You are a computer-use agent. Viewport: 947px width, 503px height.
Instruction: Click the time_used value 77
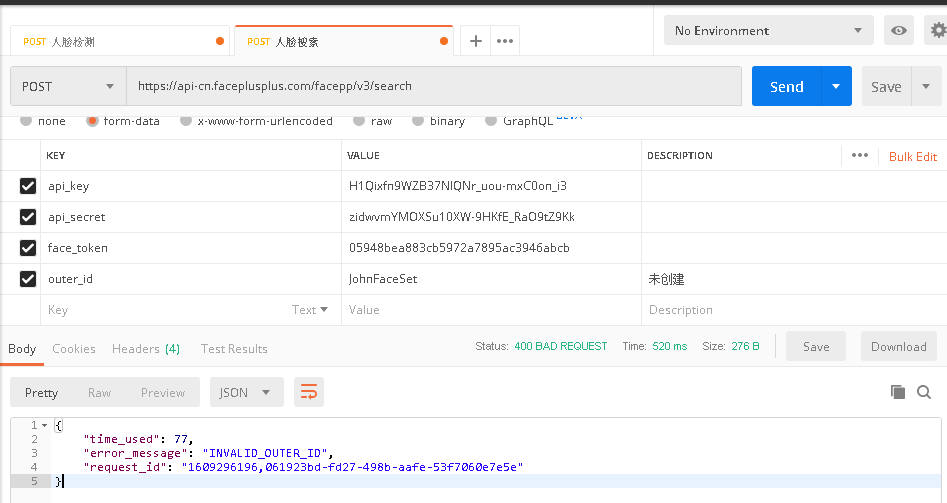(x=181, y=439)
